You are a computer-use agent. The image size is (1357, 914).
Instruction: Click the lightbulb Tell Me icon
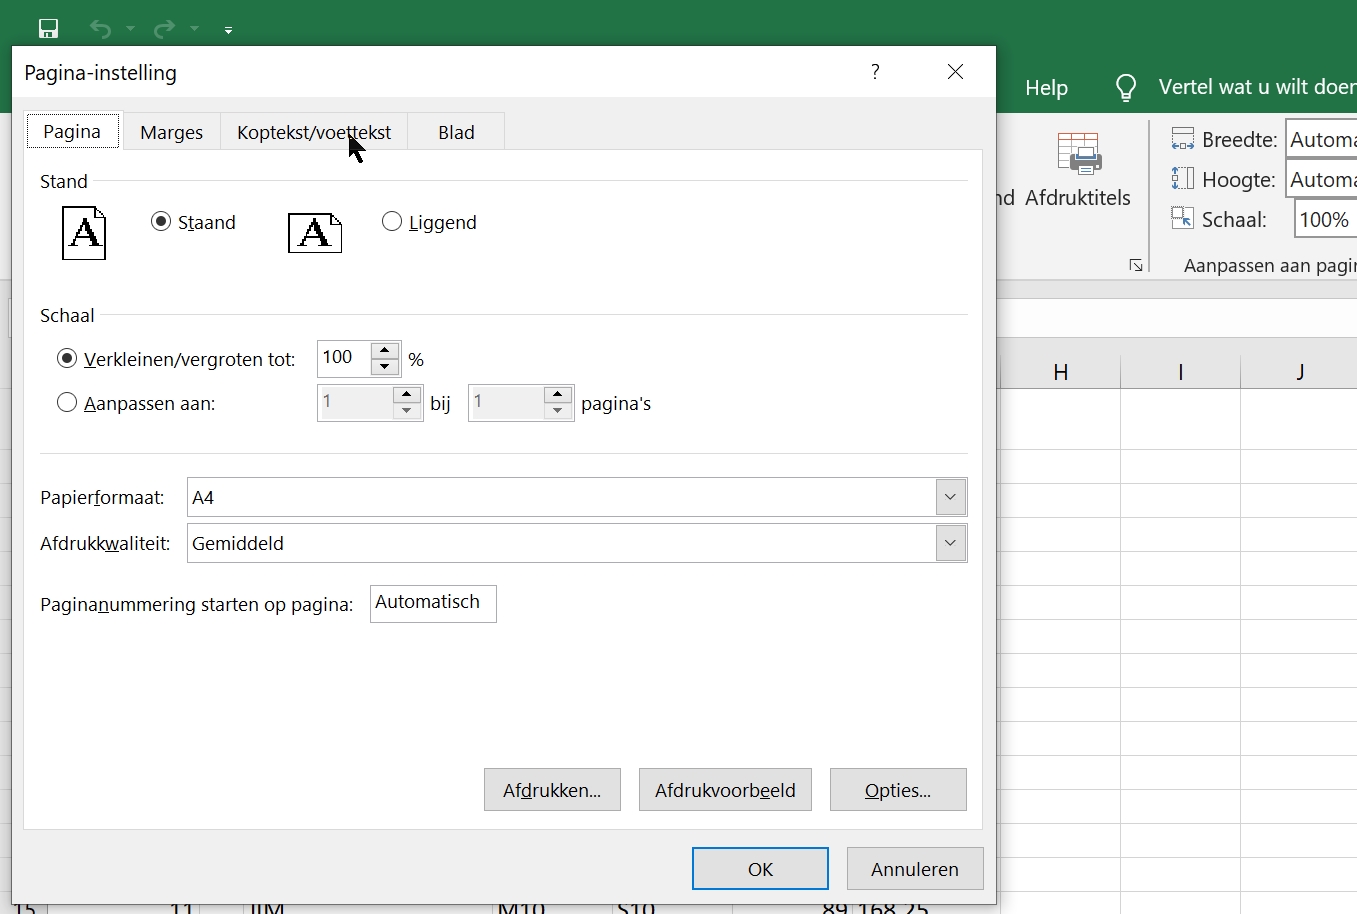point(1126,88)
